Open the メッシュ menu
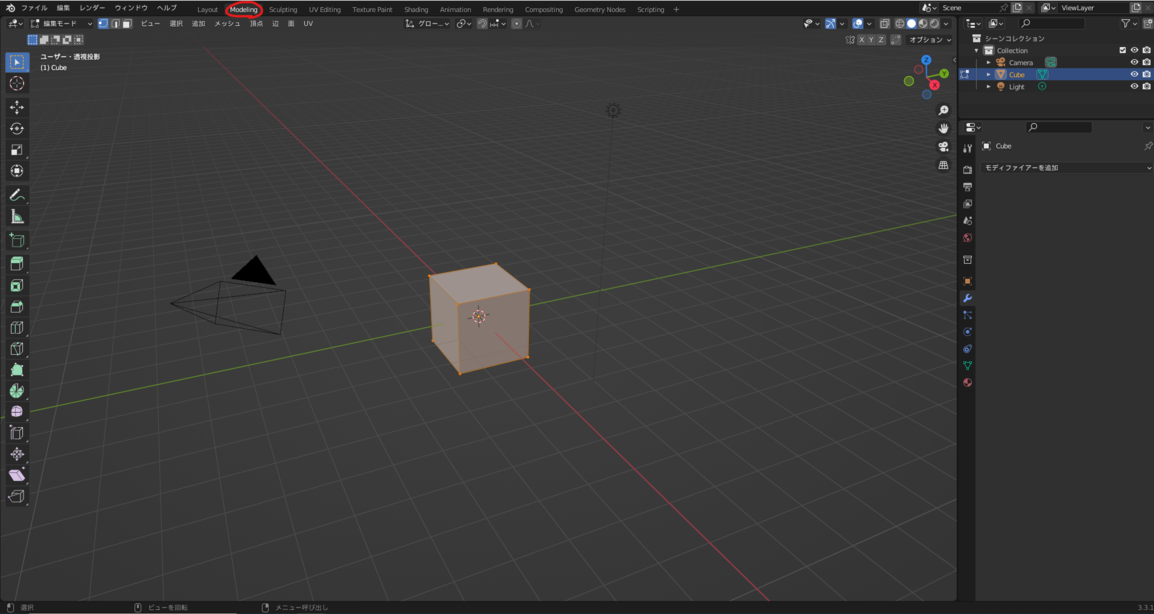The image size is (1154, 614). 227,24
